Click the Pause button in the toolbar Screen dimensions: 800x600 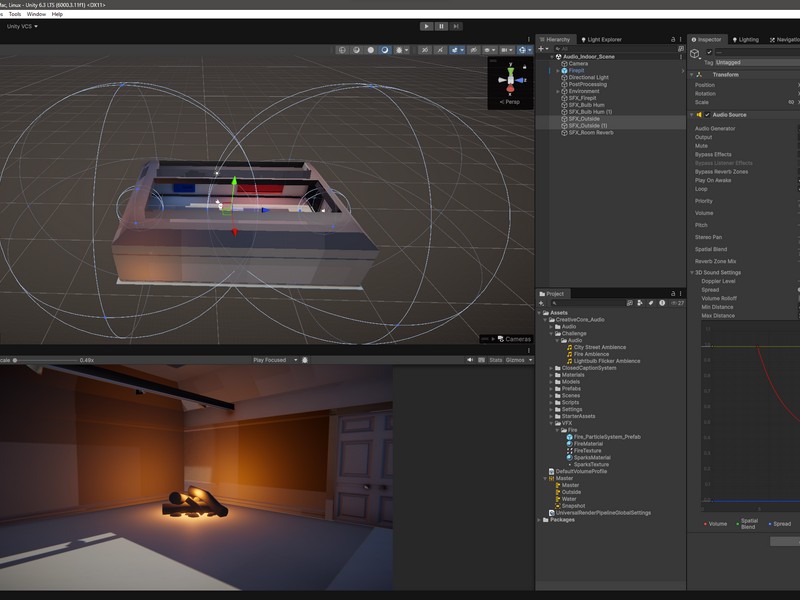coord(441,27)
